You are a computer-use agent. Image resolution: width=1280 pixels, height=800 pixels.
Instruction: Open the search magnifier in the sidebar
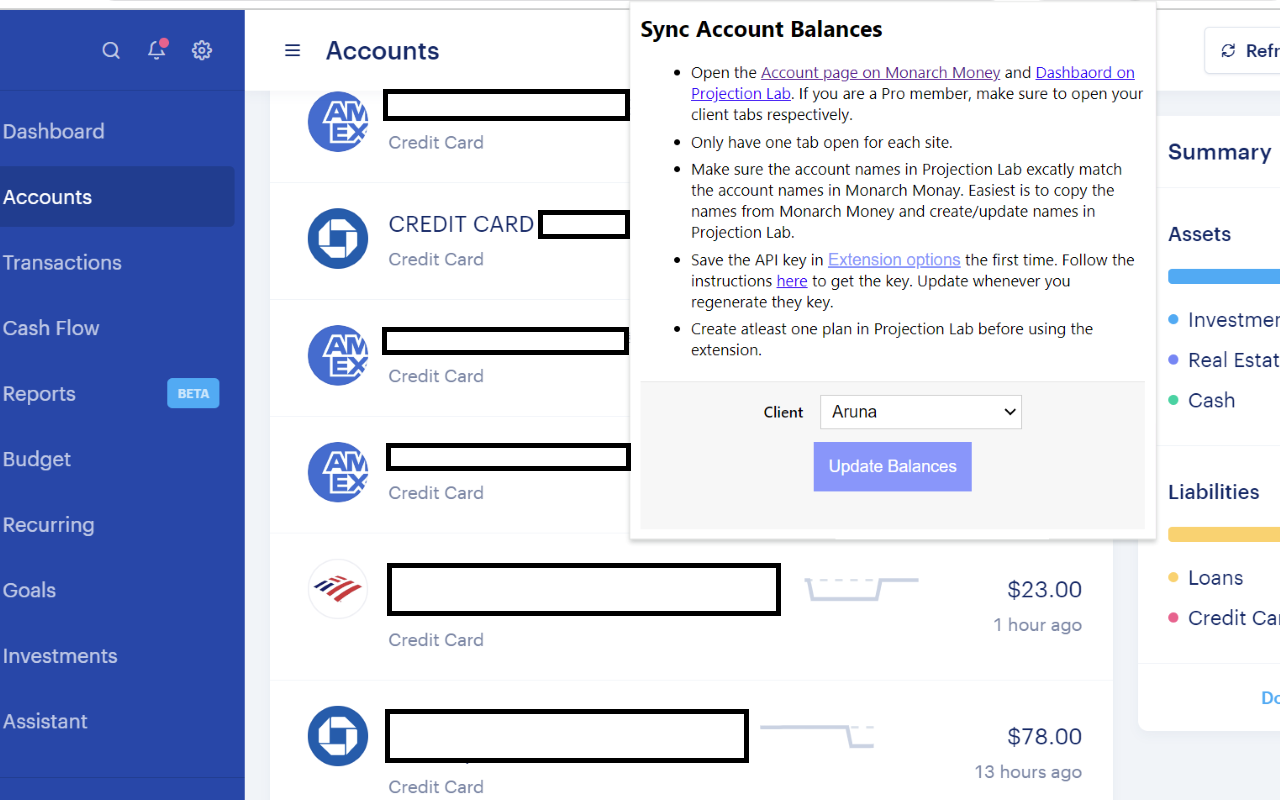tap(111, 50)
